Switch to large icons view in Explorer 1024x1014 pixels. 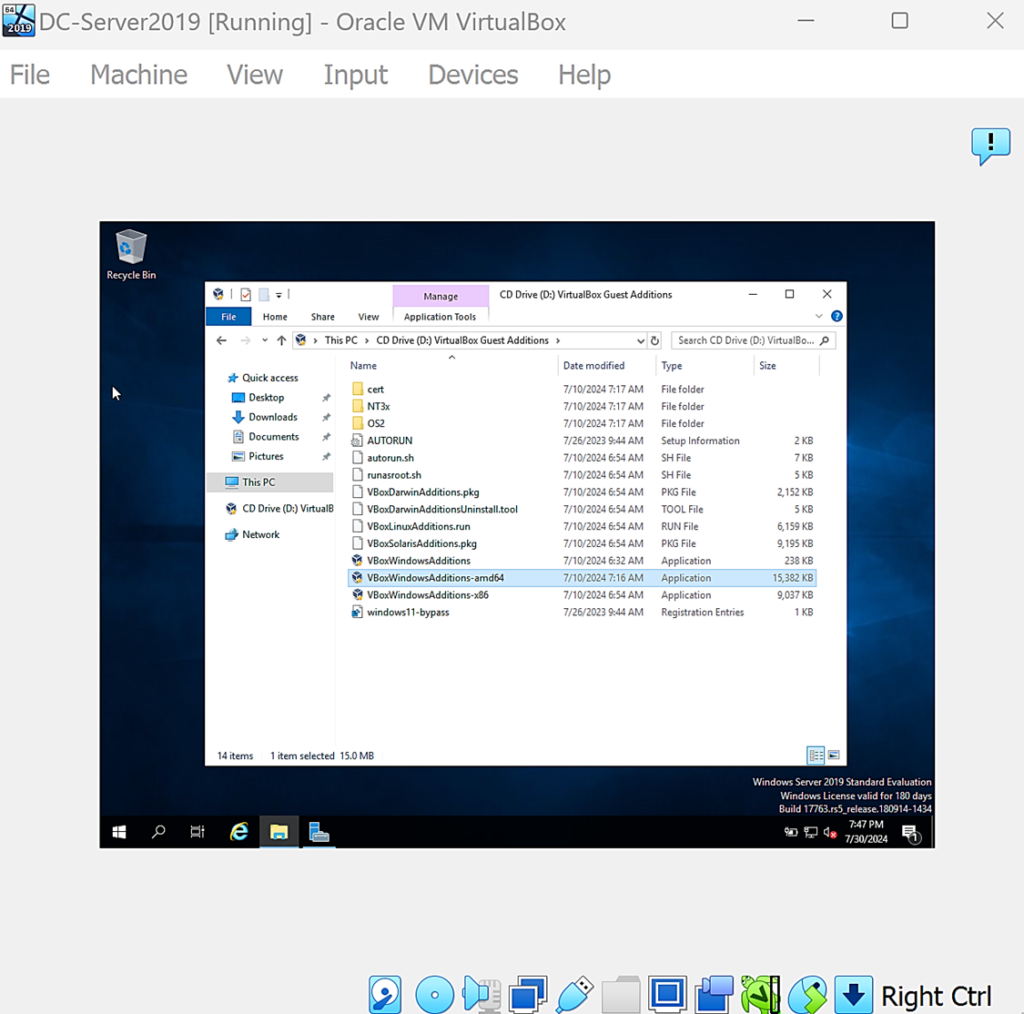click(834, 755)
